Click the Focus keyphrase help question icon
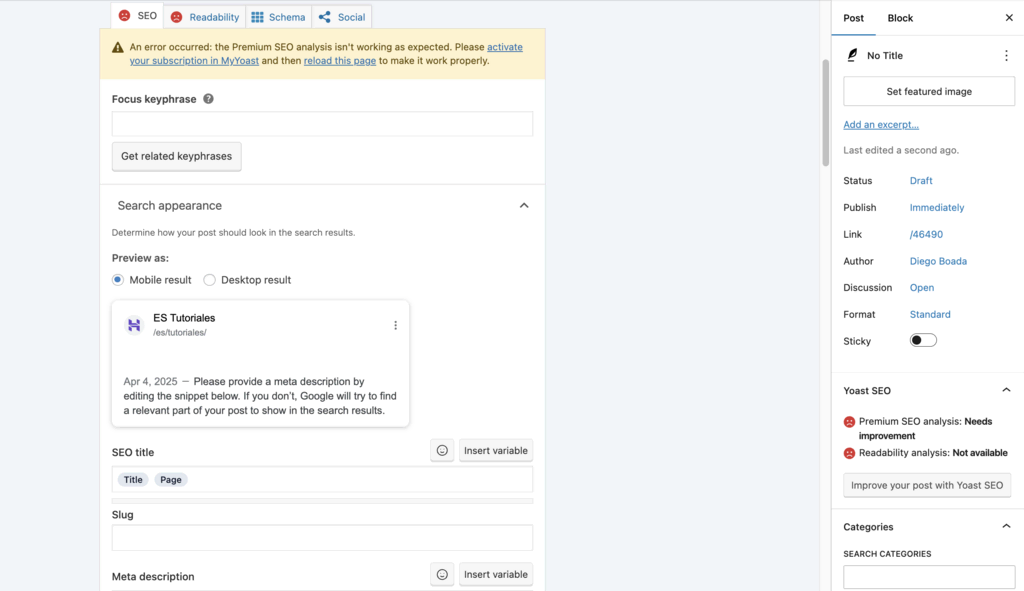The image size is (1024, 591). (x=208, y=99)
